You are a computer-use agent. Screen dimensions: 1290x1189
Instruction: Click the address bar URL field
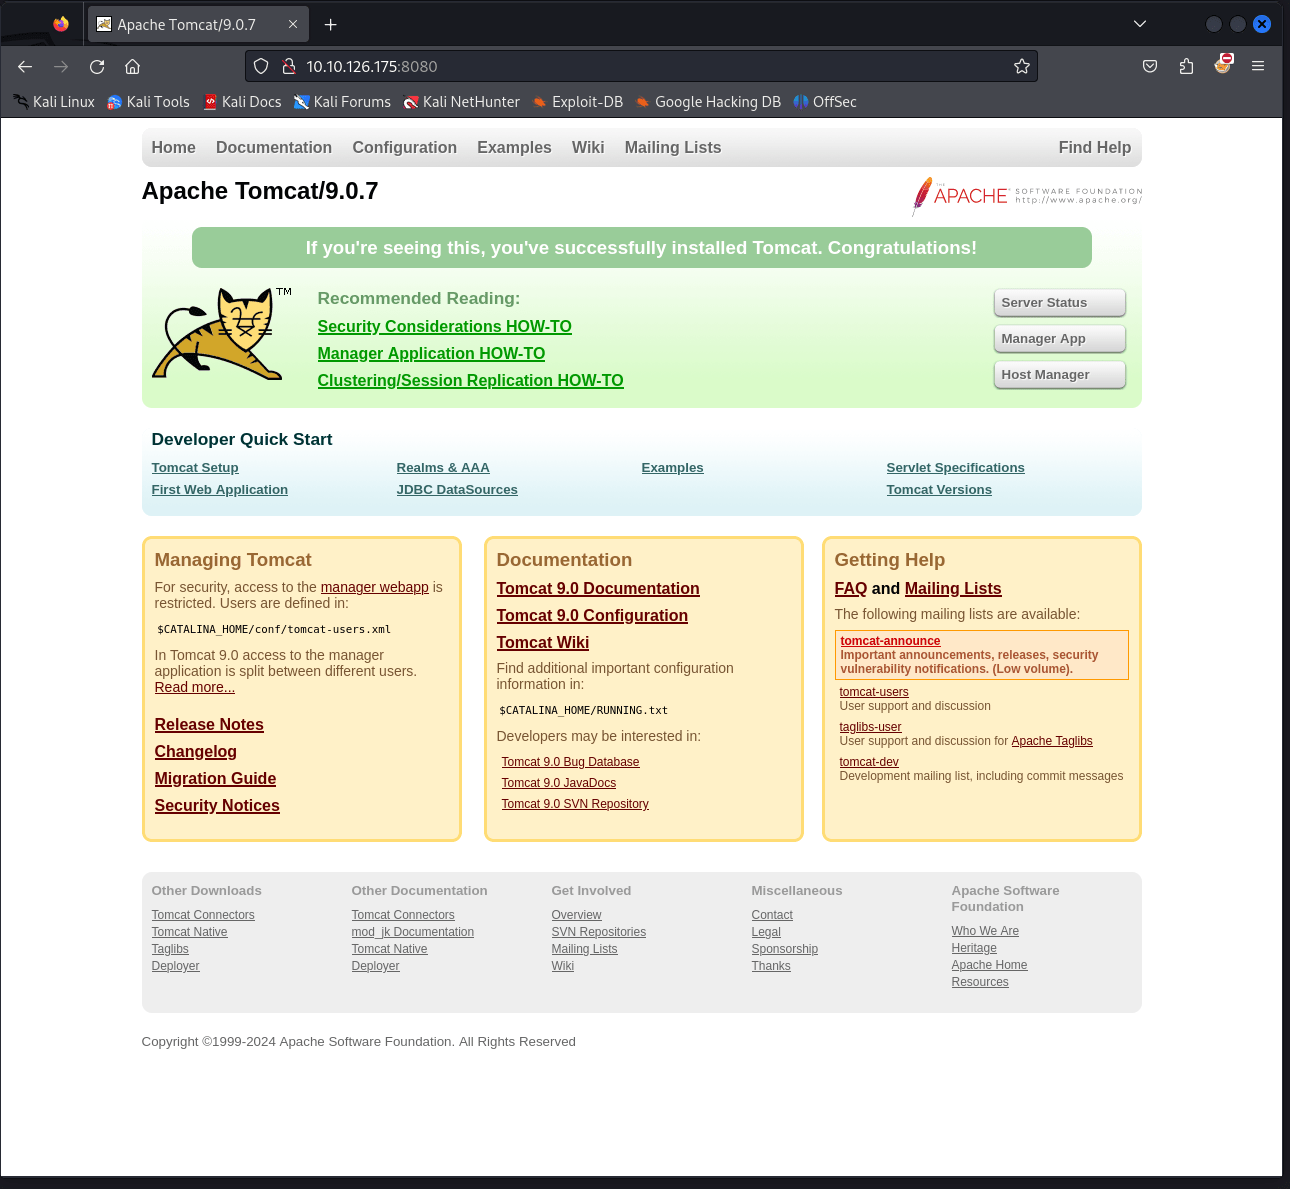coord(640,66)
